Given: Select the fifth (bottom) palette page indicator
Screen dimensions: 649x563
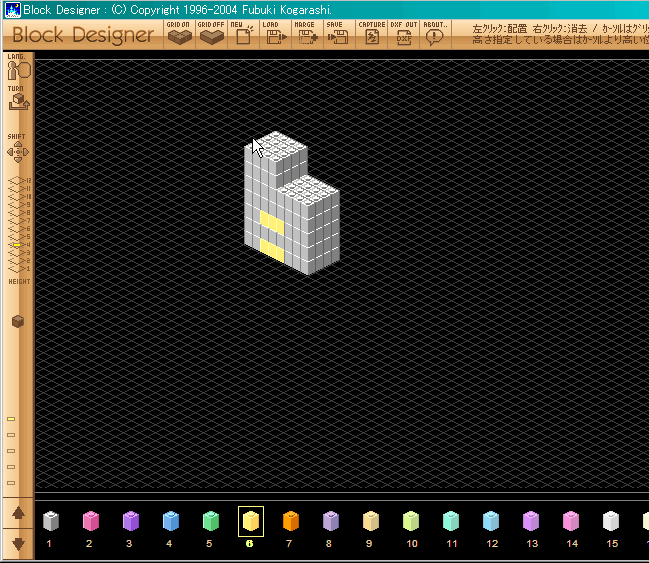Looking at the screenshot, I should tap(11, 483).
